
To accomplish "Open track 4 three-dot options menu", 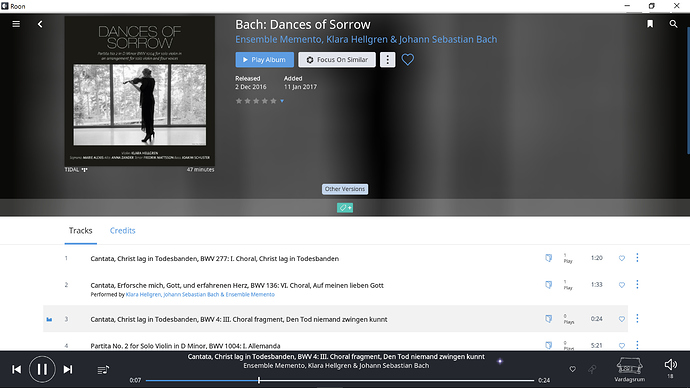I will pos(637,345).
